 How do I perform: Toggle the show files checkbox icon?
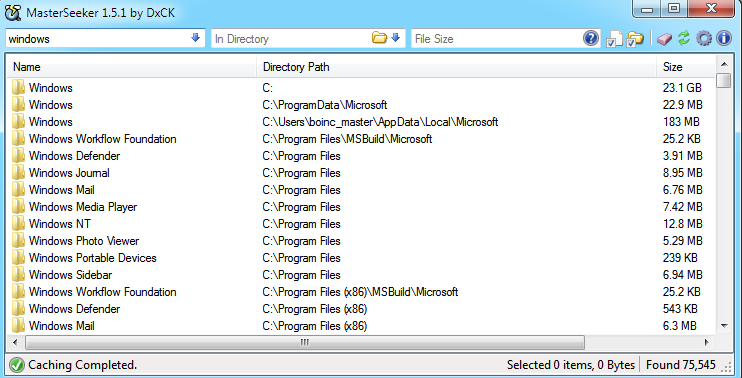(x=614, y=39)
